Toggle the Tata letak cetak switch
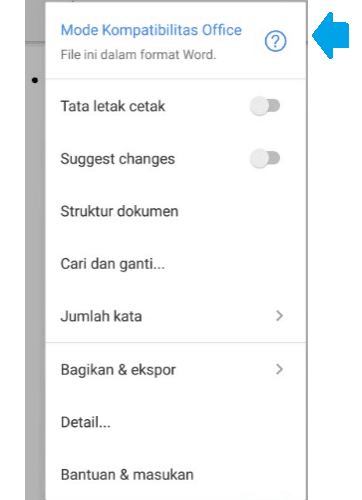The height and width of the screenshot is (500, 362). 265,106
